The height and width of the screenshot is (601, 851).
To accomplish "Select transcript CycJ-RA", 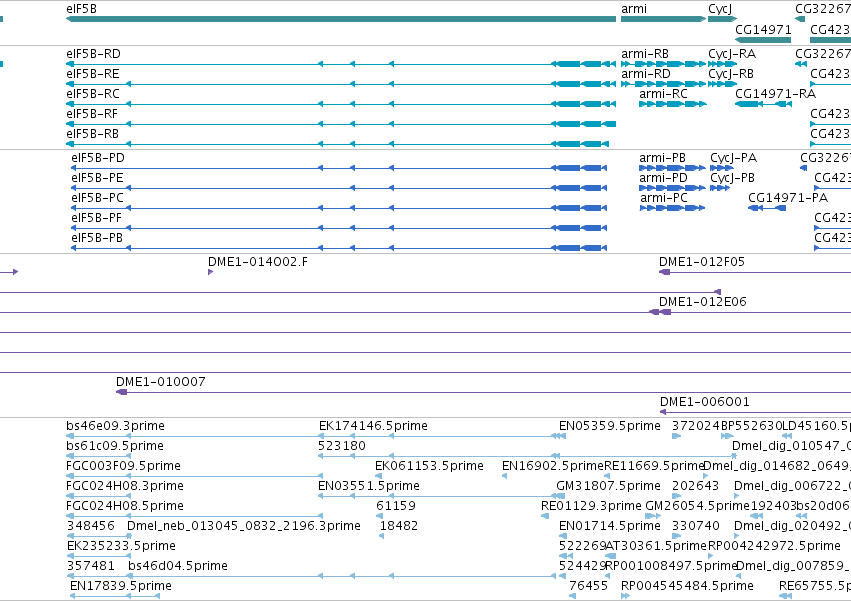I will click(732, 54).
